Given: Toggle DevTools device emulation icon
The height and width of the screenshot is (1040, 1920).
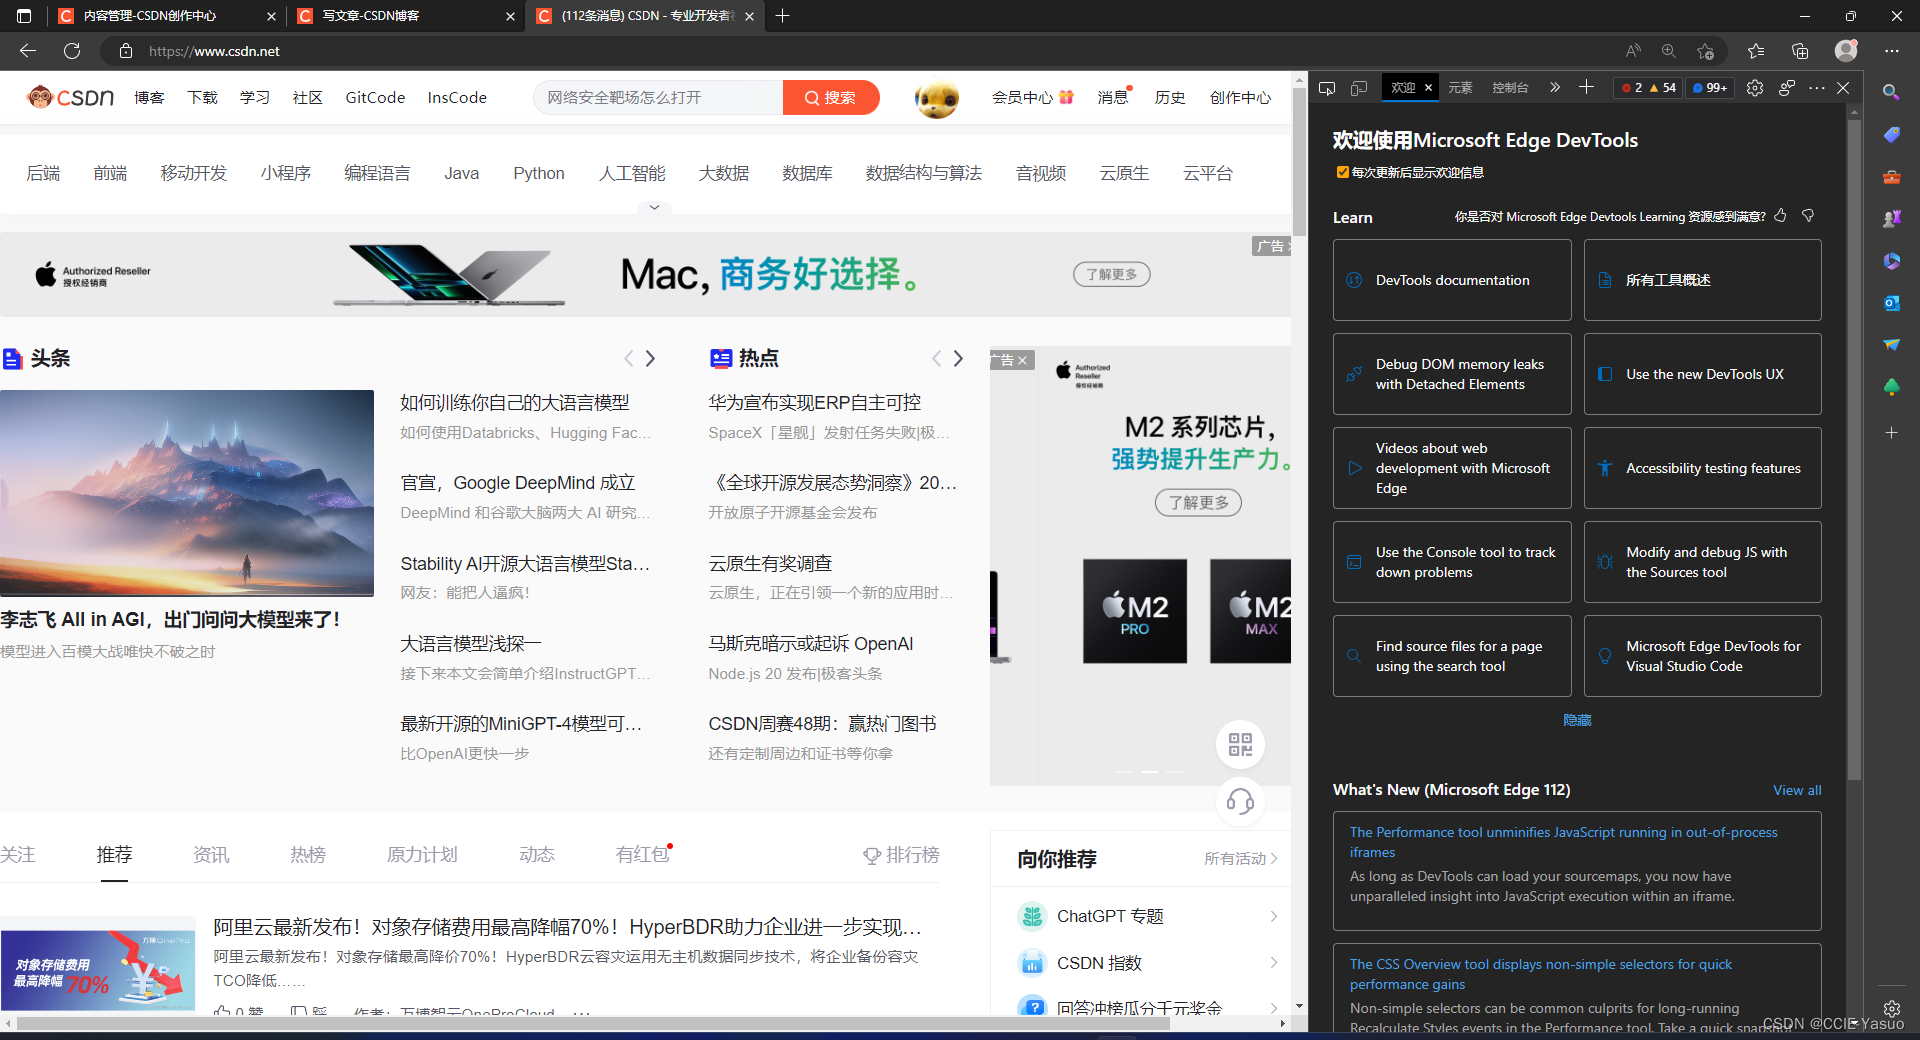Looking at the screenshot, I should 1359,88.
